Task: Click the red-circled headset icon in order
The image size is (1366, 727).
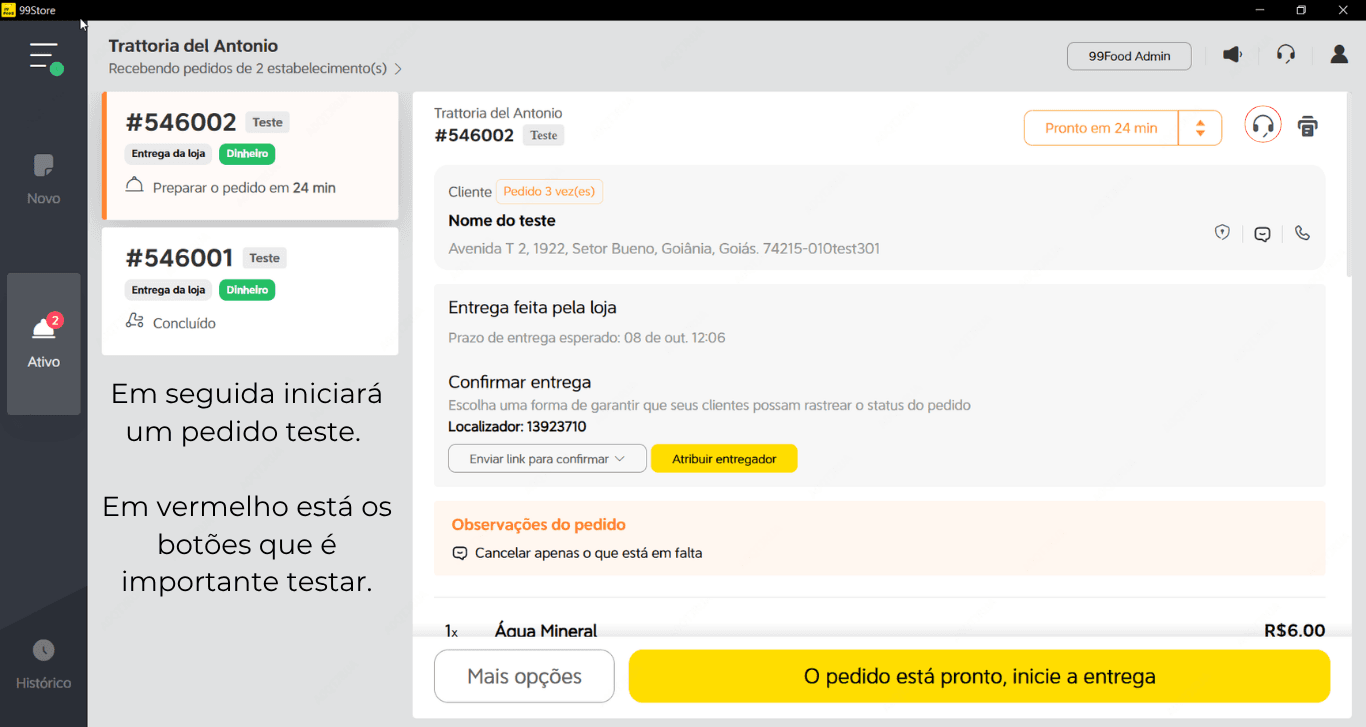Action: [1263, 126]
